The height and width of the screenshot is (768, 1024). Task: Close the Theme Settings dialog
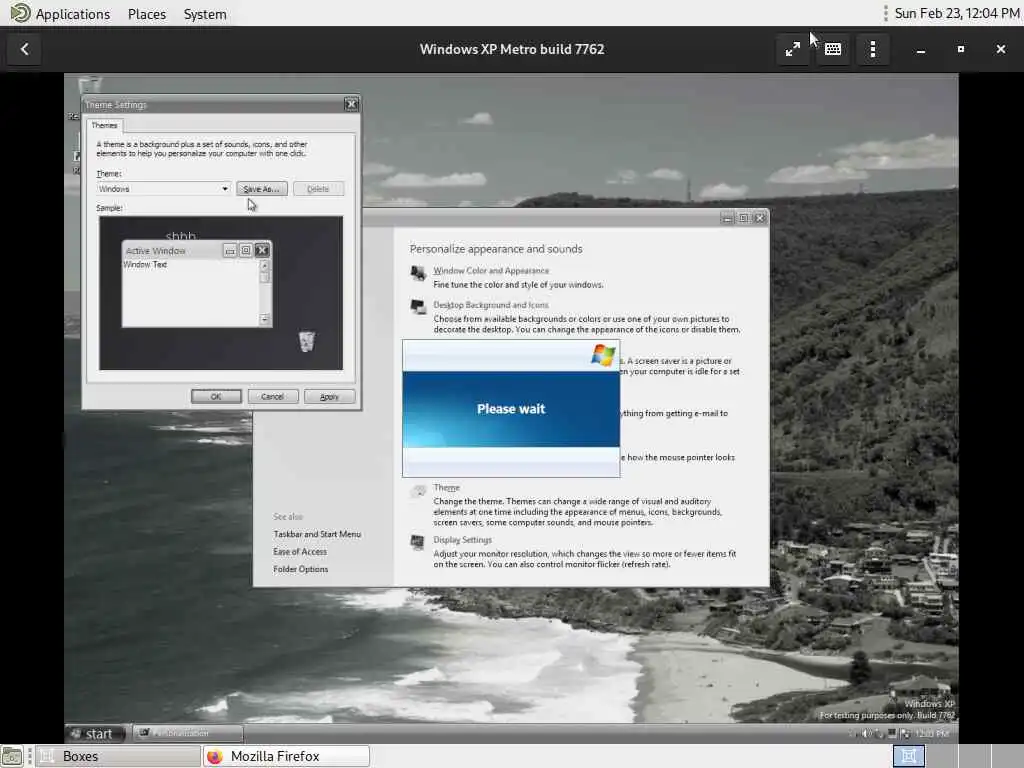(x=351, y=104)
